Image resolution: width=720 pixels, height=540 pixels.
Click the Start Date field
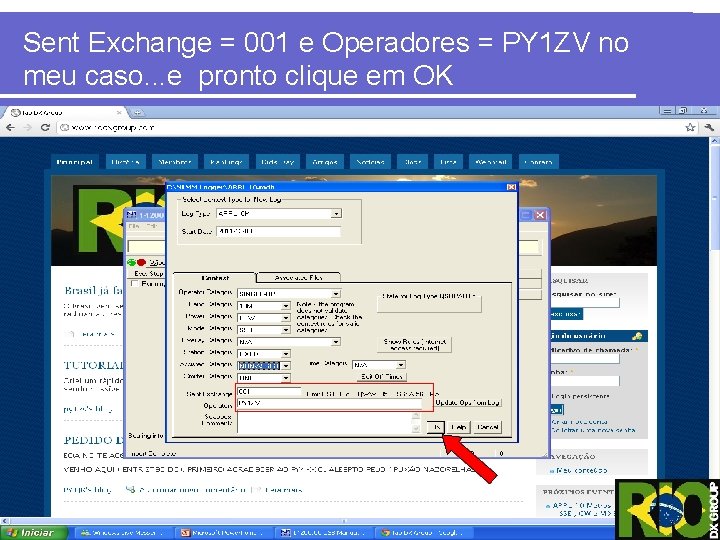278,231
